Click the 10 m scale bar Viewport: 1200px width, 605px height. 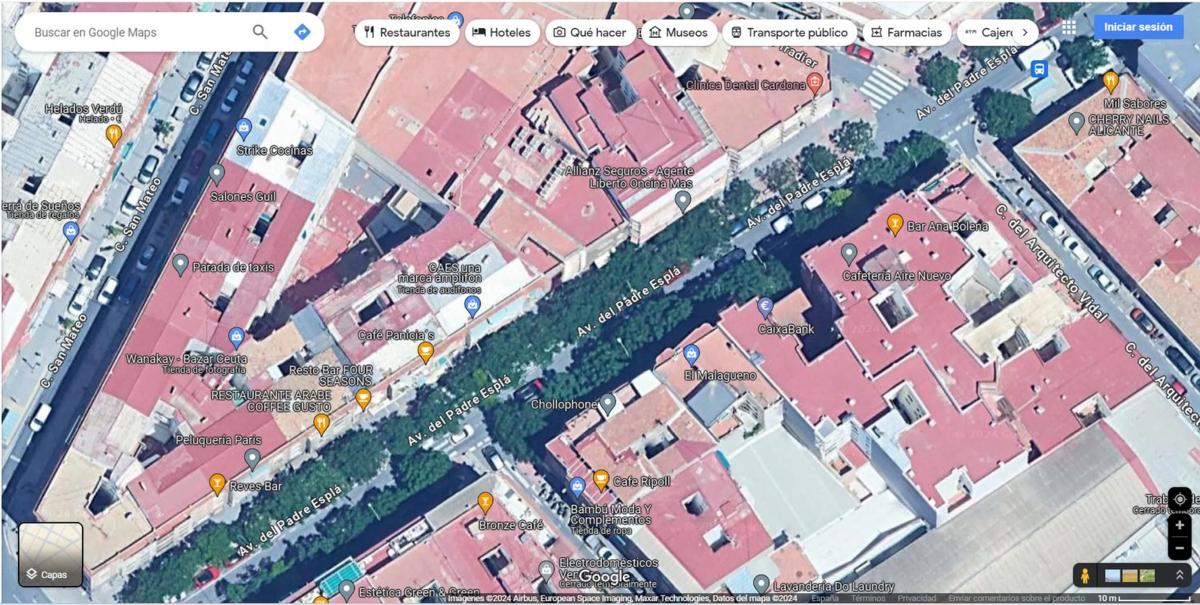(1144, 598)
